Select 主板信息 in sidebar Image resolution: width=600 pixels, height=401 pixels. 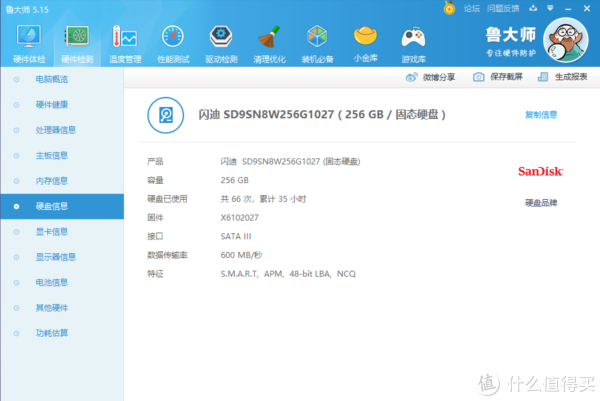62,155
